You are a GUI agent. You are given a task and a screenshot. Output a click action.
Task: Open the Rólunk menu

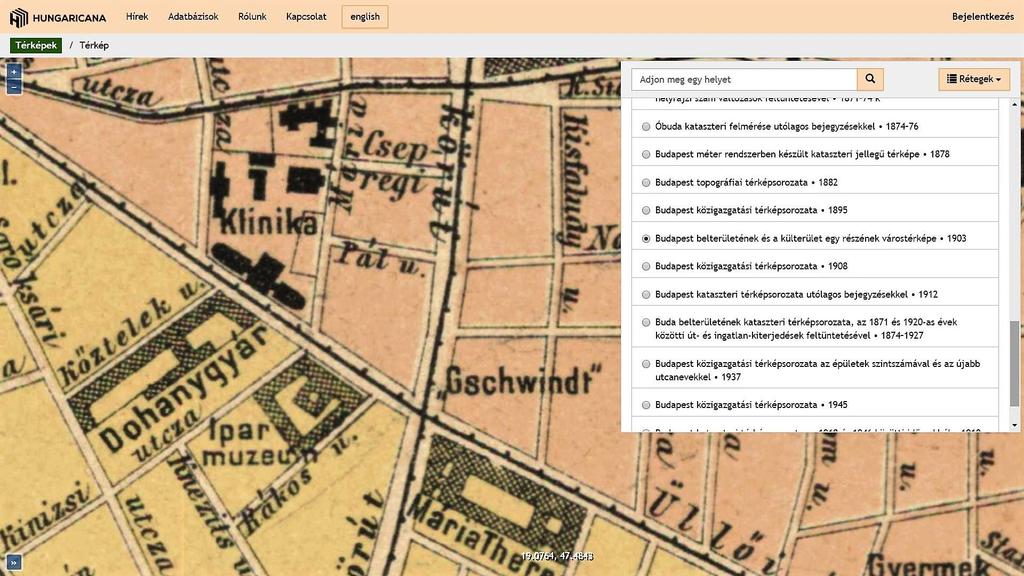pos(252,17)
